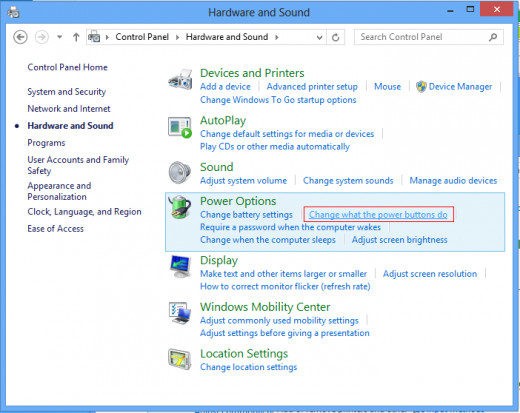
Task: Click Change when the computer sleeps
Action: [268, 240]
